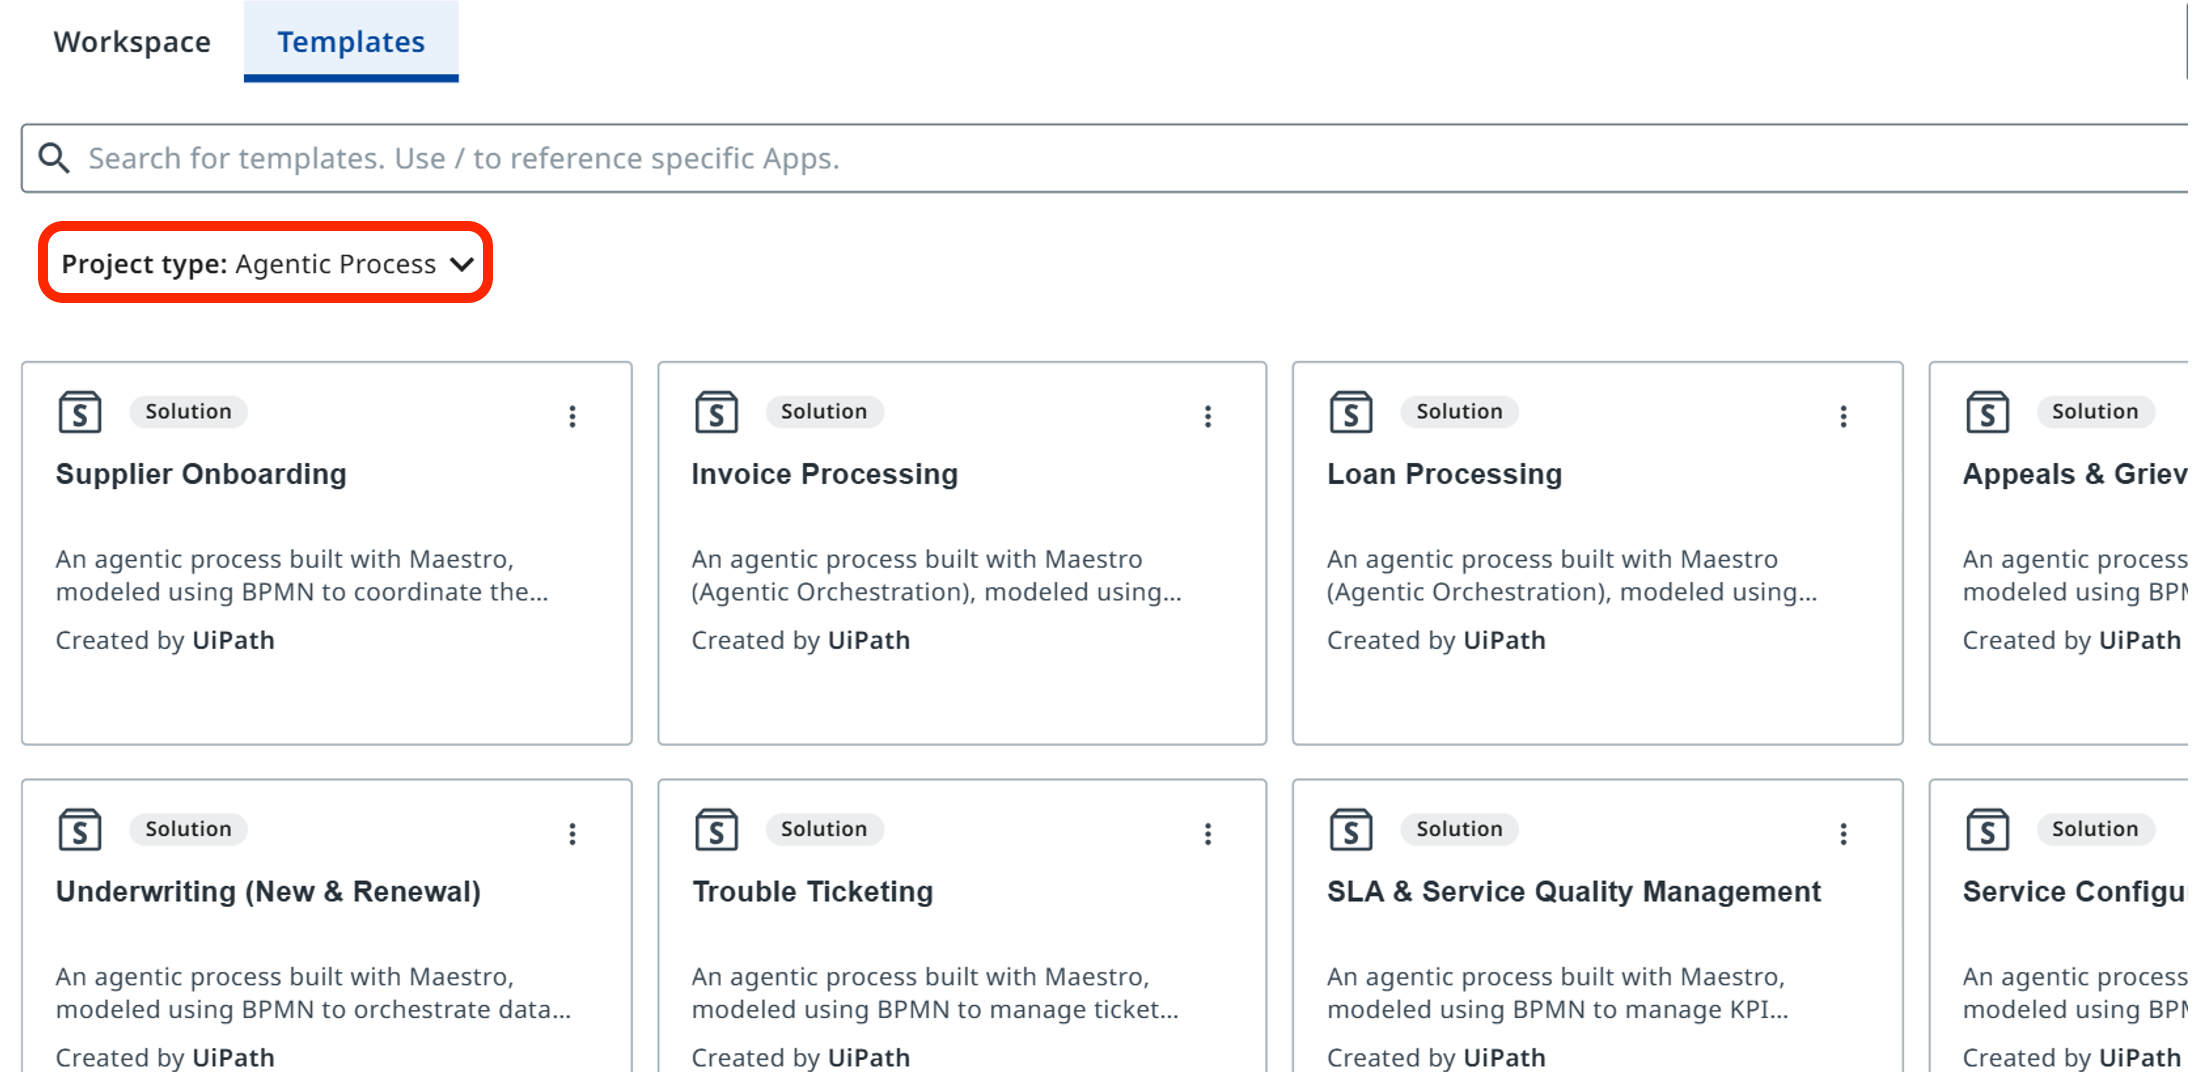The height and width of the screenshot is (1075, 2209).
Task: Click 'Created by UiPath' on Supplier Onboarding
Action: click(165, 641)
